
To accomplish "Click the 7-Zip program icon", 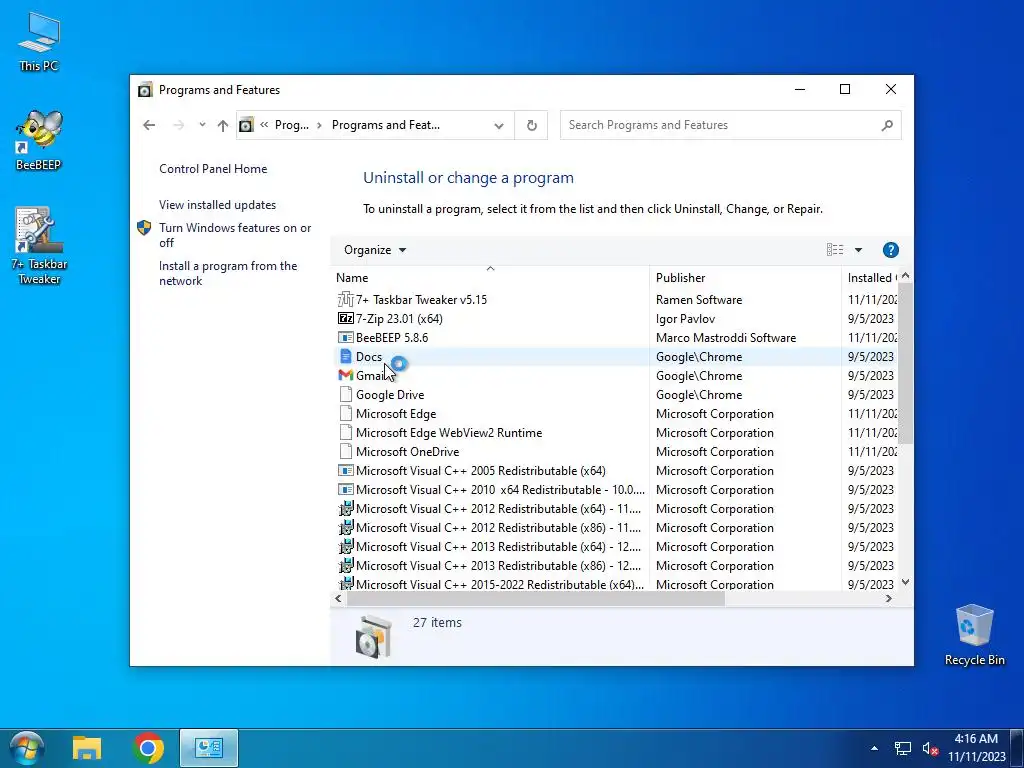I will [345, 319].
